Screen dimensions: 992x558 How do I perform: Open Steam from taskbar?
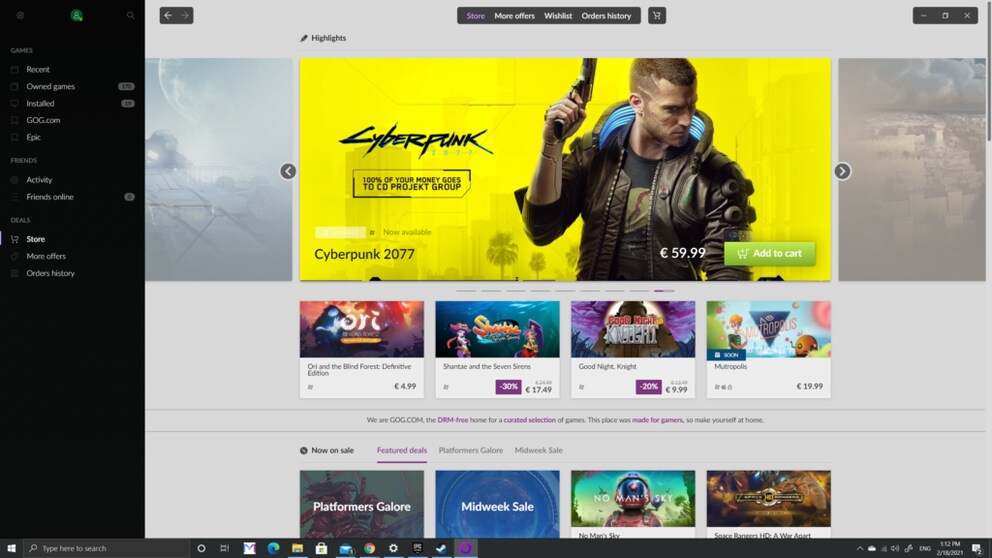442,548
